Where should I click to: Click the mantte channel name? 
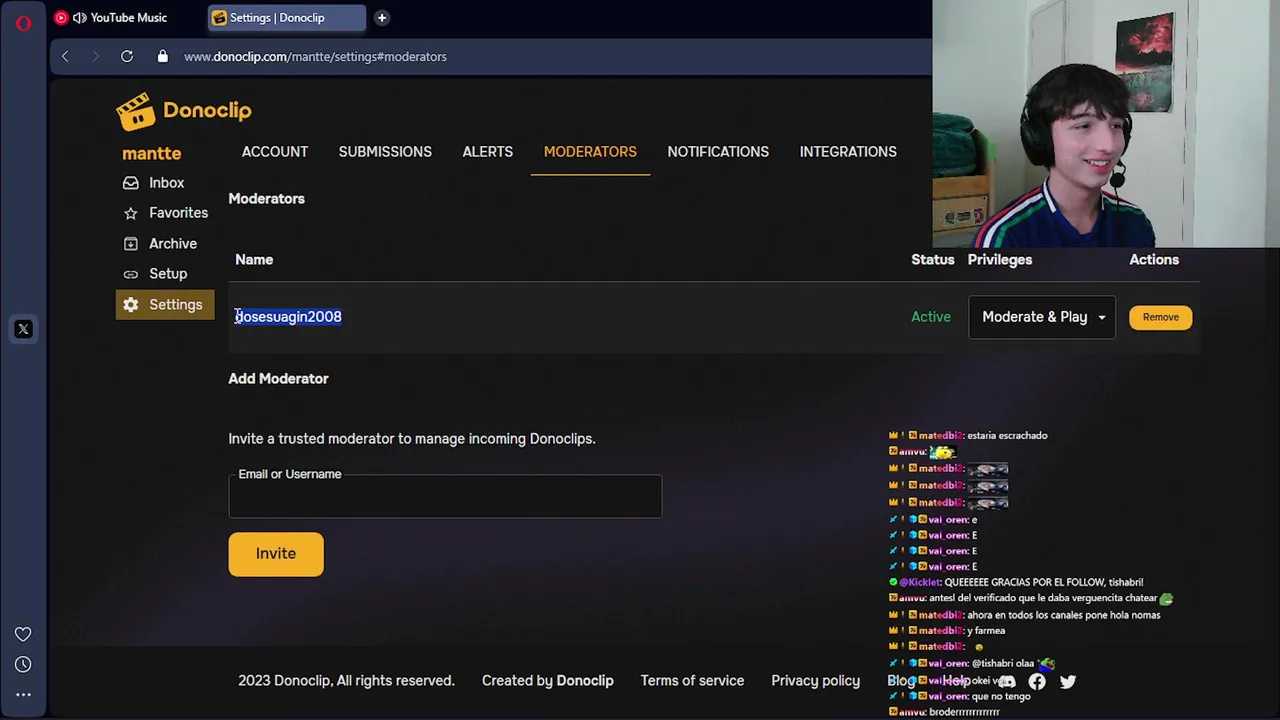pos(152,153)
